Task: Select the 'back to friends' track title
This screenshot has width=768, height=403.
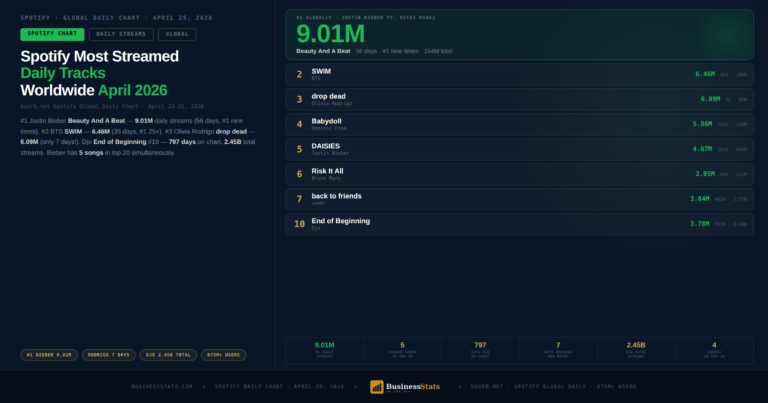Action: coord(336,196)
